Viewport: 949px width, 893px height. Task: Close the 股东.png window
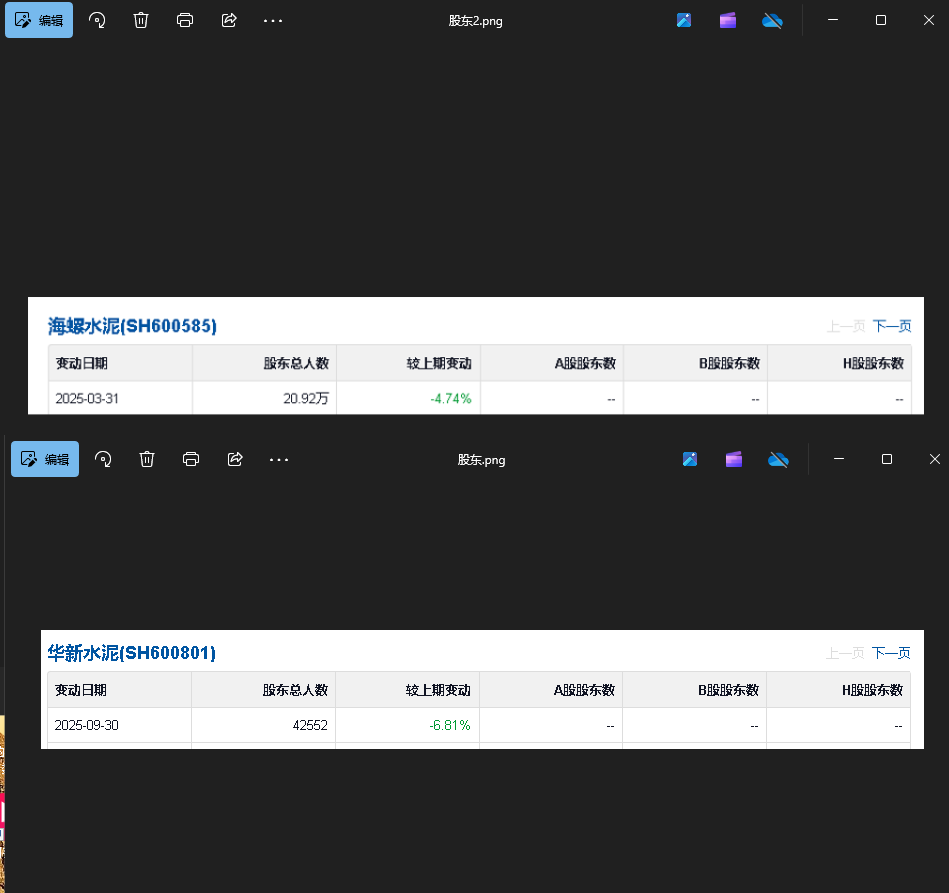tap(934, 459)
